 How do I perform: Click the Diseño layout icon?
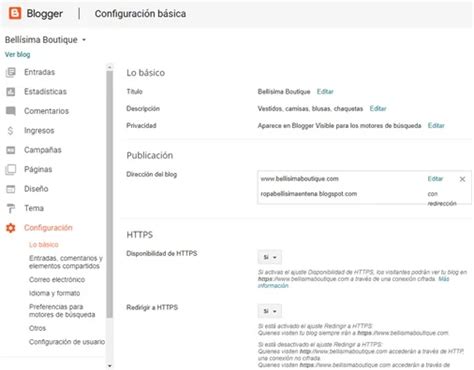pos(11,189)
